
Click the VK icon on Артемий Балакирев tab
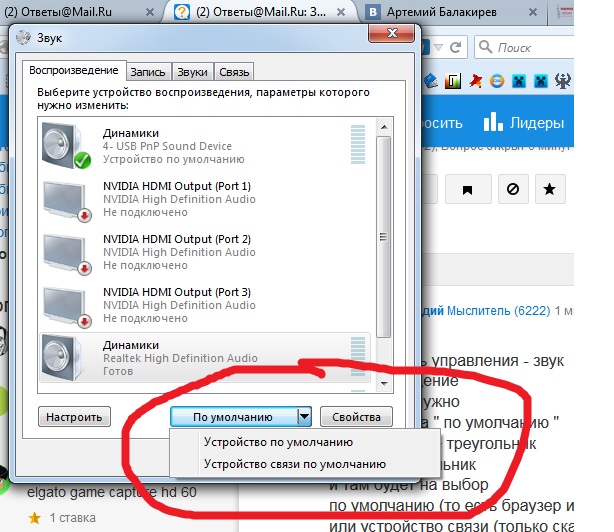point(373,12)
